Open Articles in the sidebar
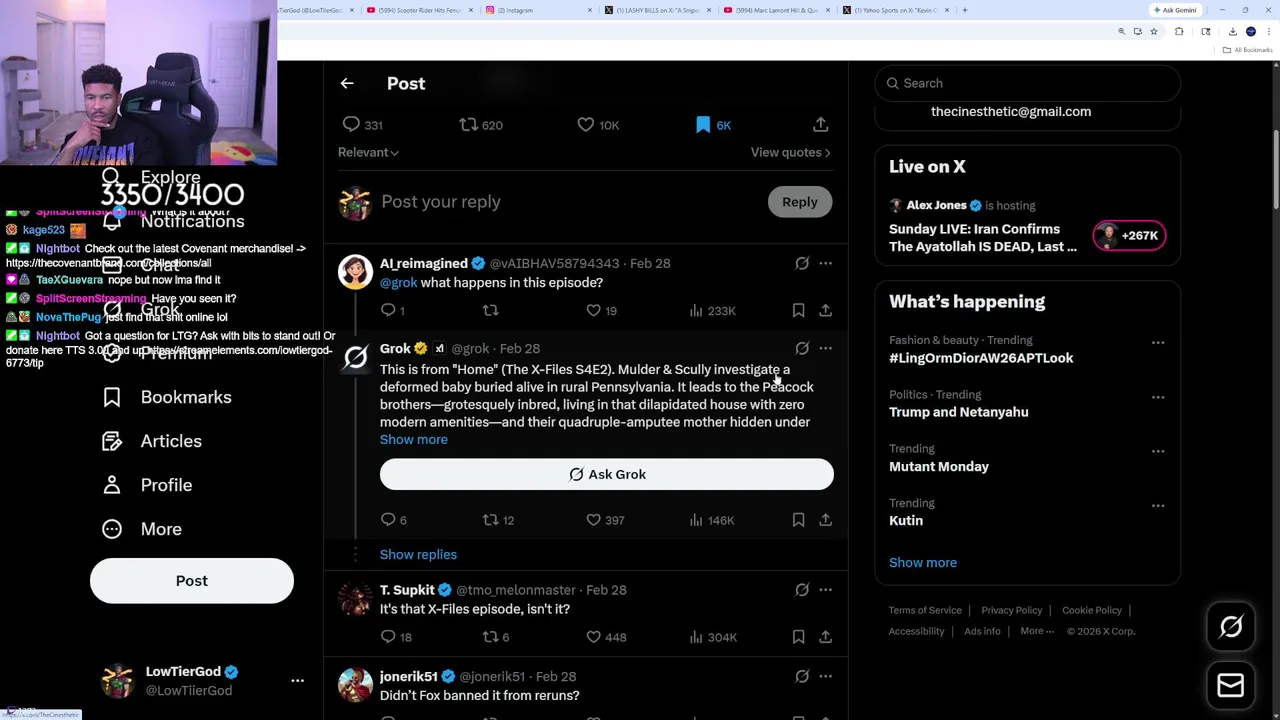This screenshot has width=1280, height=720. pos(152,441)
